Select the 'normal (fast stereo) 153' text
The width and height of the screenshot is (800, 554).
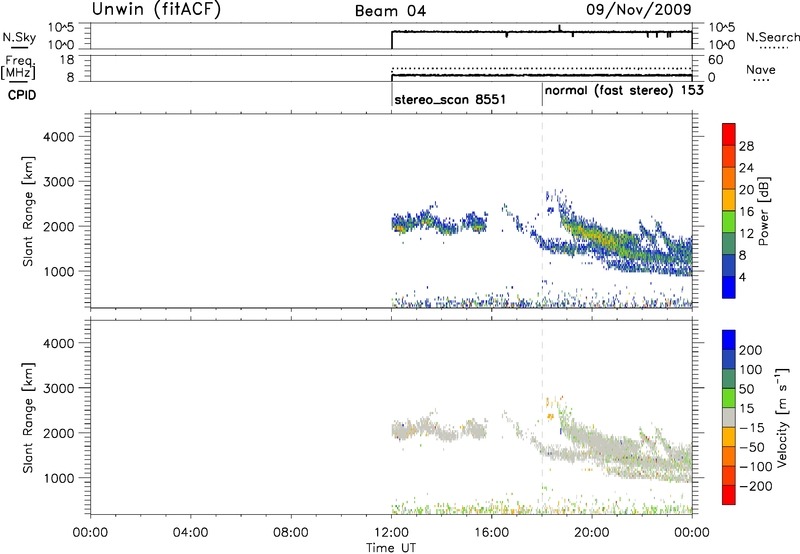tap(624, 91)
